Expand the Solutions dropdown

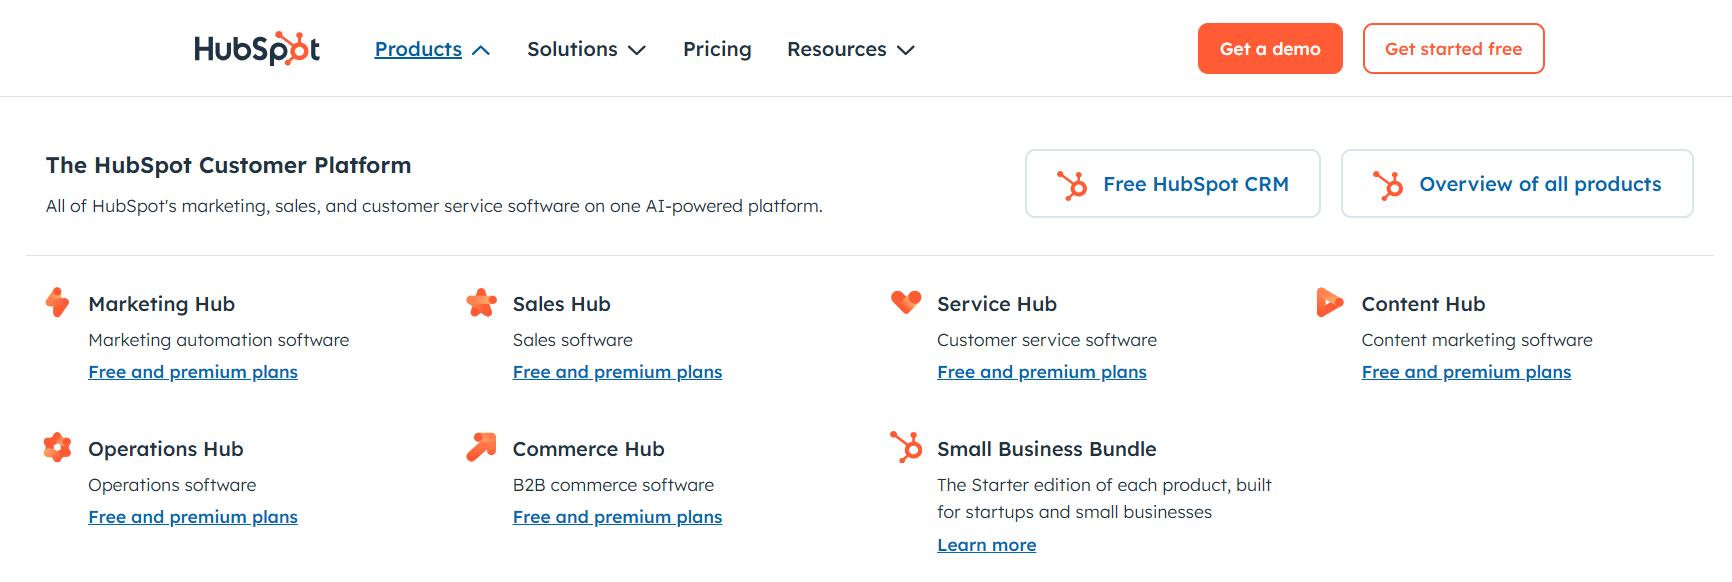(637, 50)
